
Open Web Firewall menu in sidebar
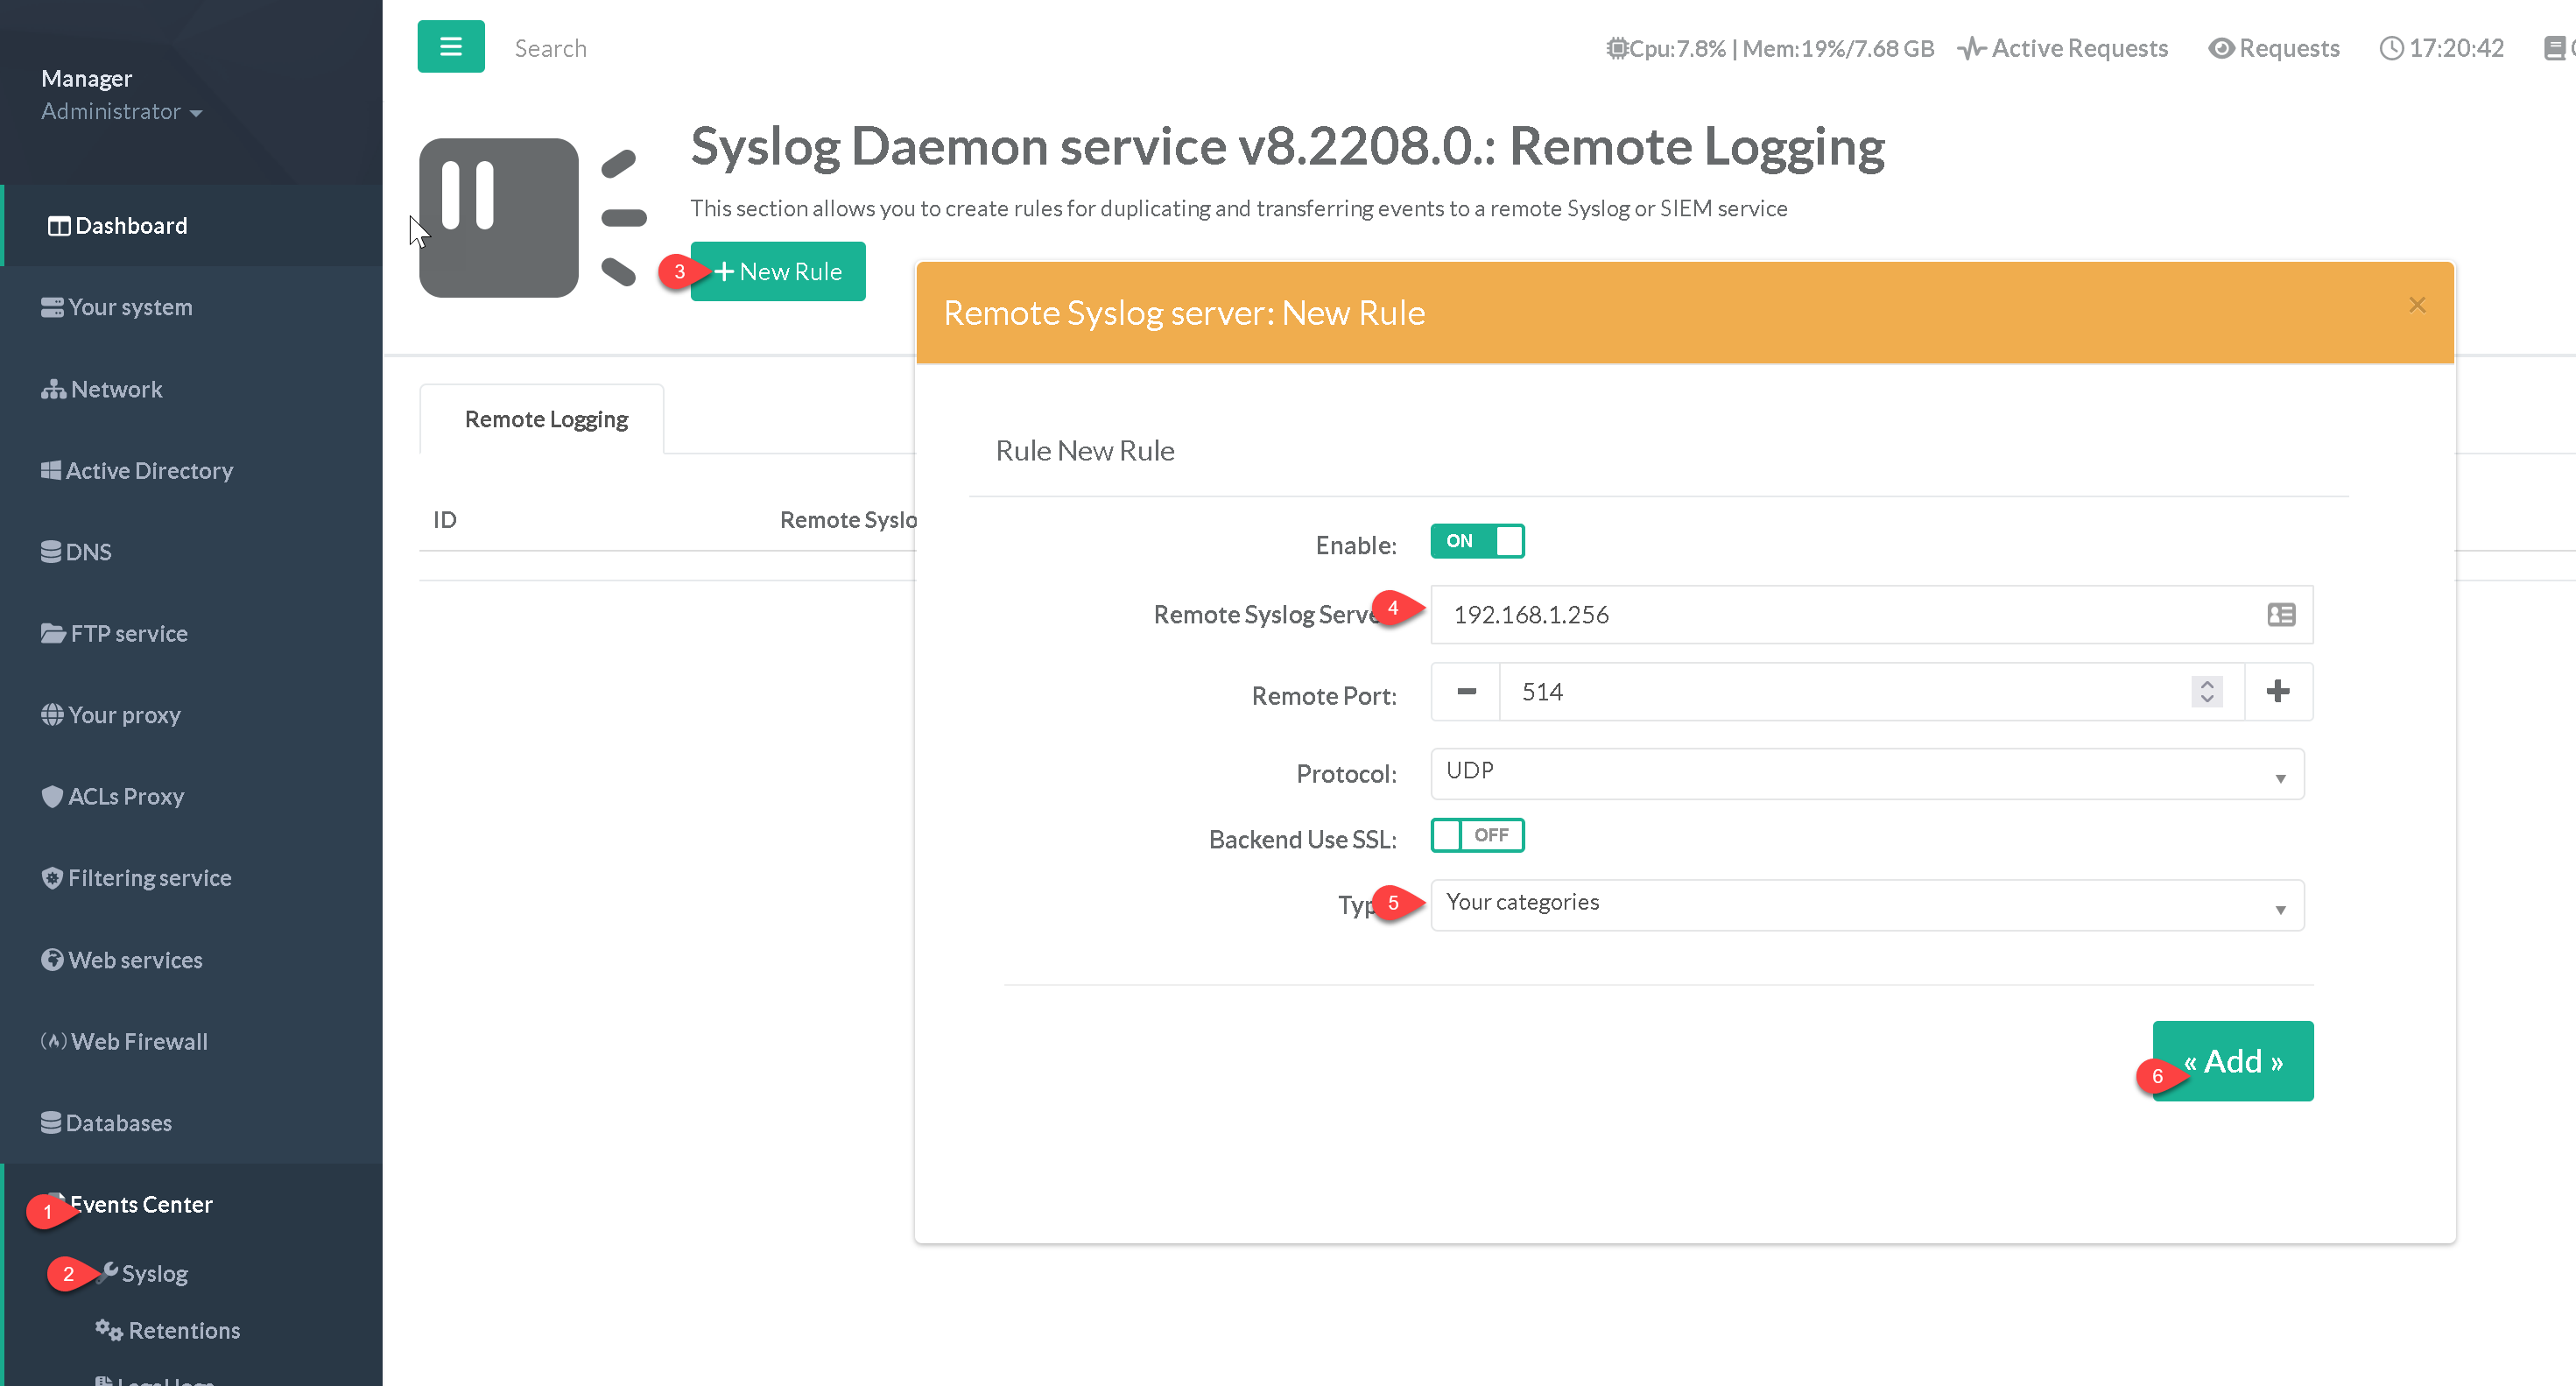(139, 1041)
